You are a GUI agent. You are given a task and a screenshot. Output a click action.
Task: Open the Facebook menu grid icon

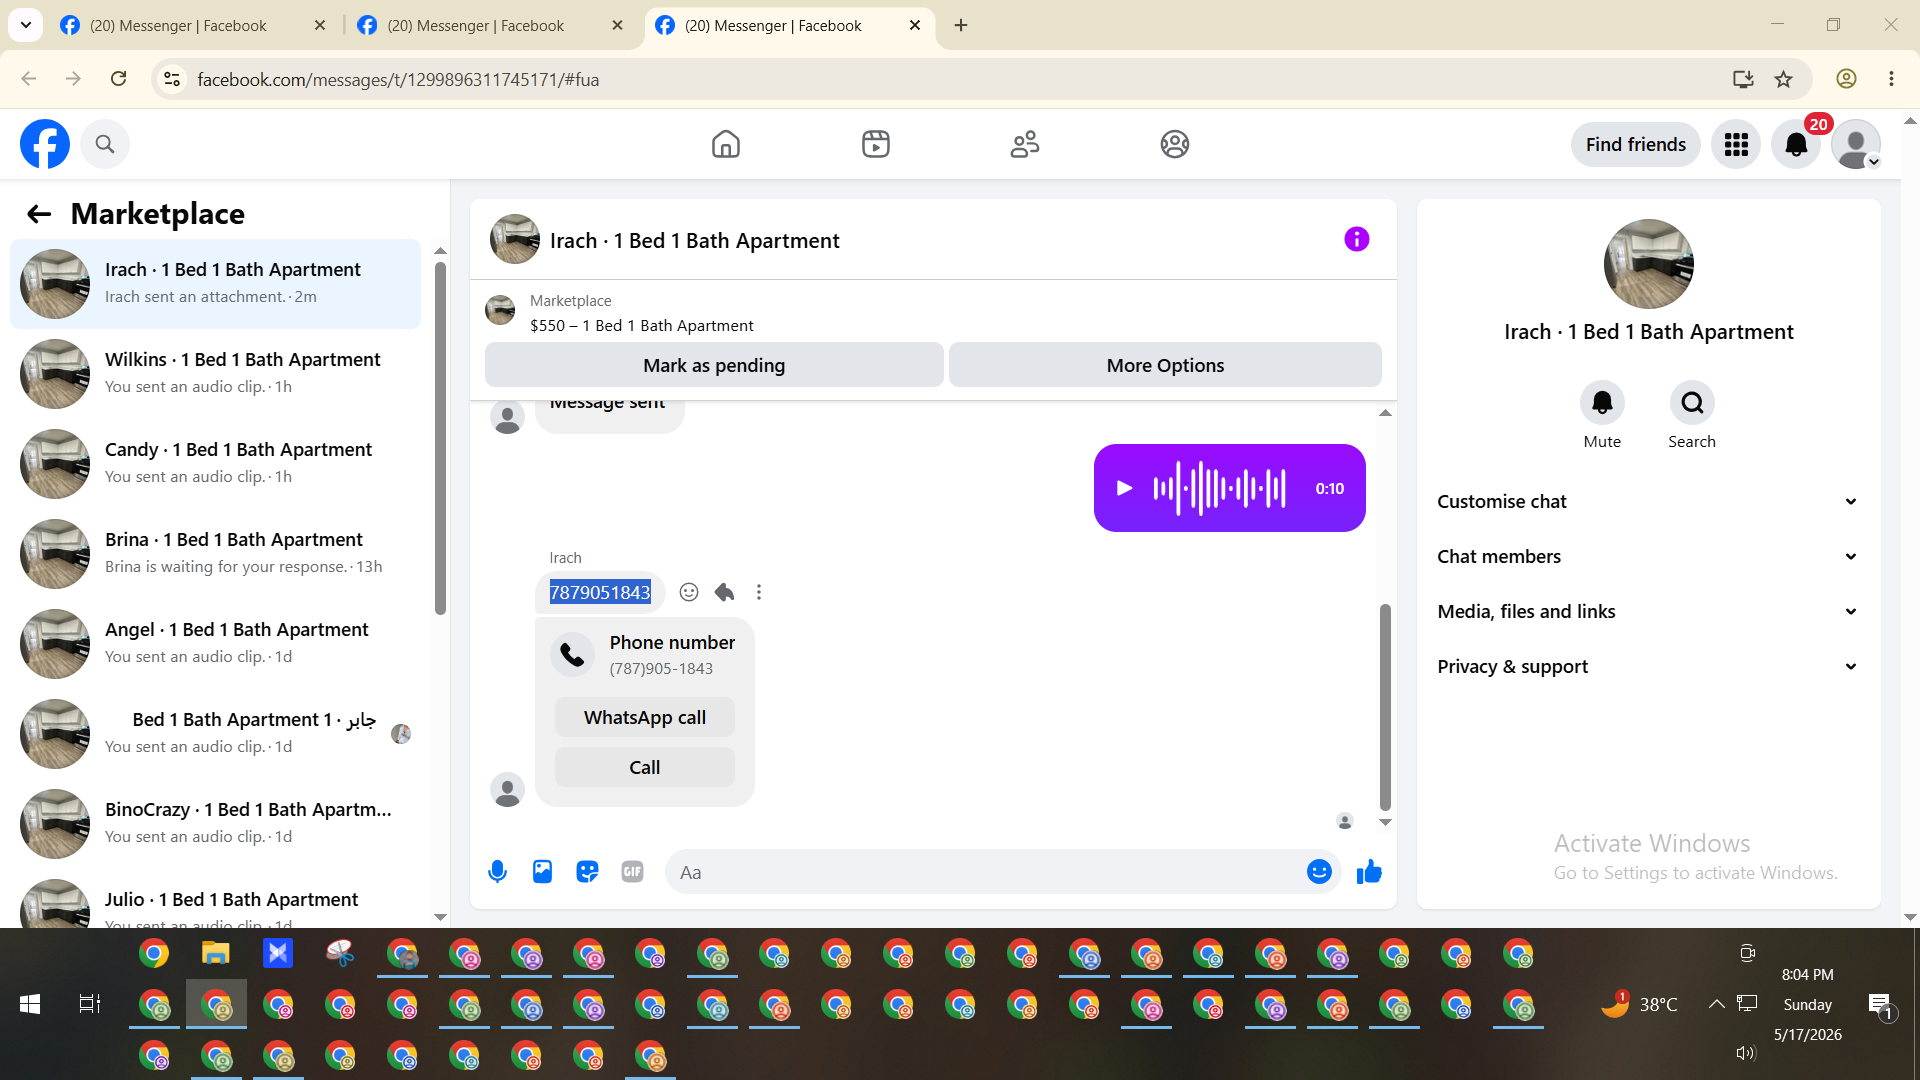1736,145
